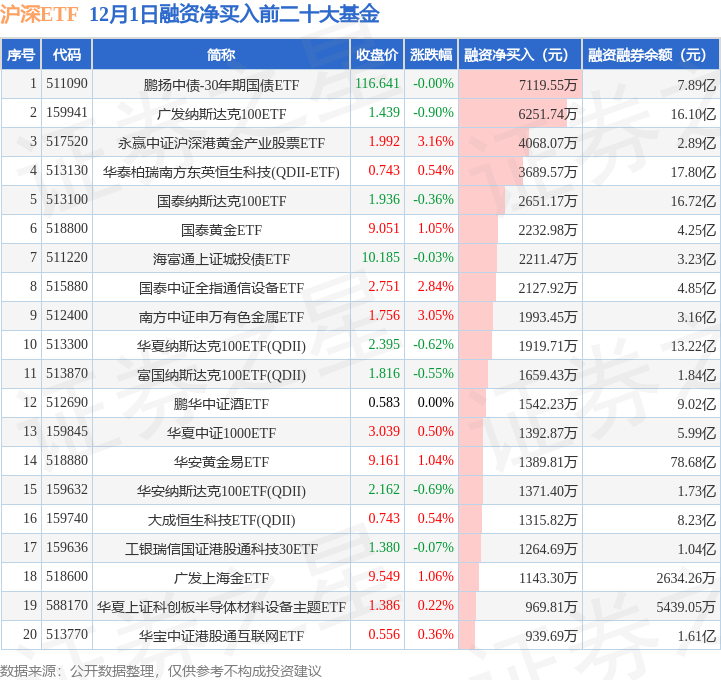Click net buy value 1392.87万
Screen dimensions: 721x680
tap(548, 433)
